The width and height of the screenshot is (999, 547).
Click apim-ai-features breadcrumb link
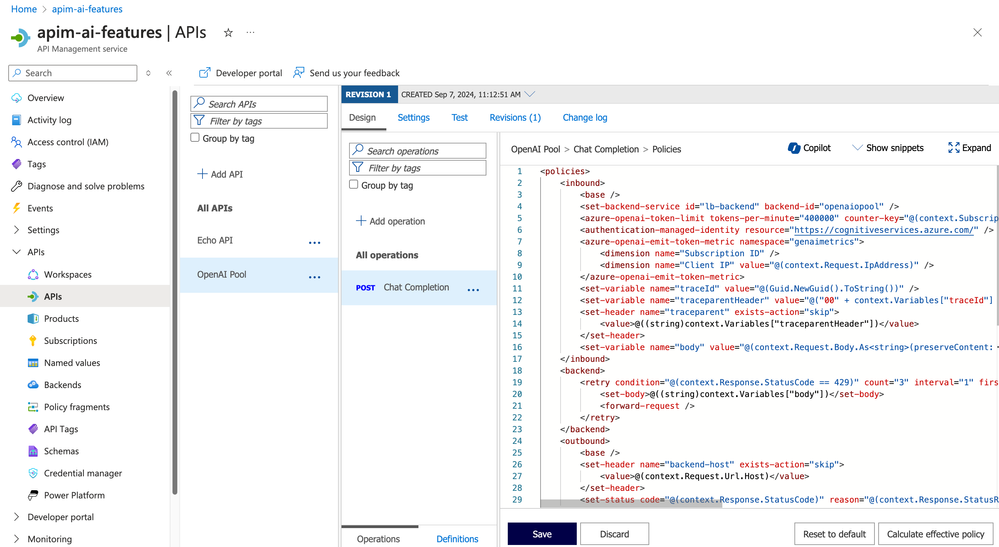pyautogui.click(x=87, y=9)
